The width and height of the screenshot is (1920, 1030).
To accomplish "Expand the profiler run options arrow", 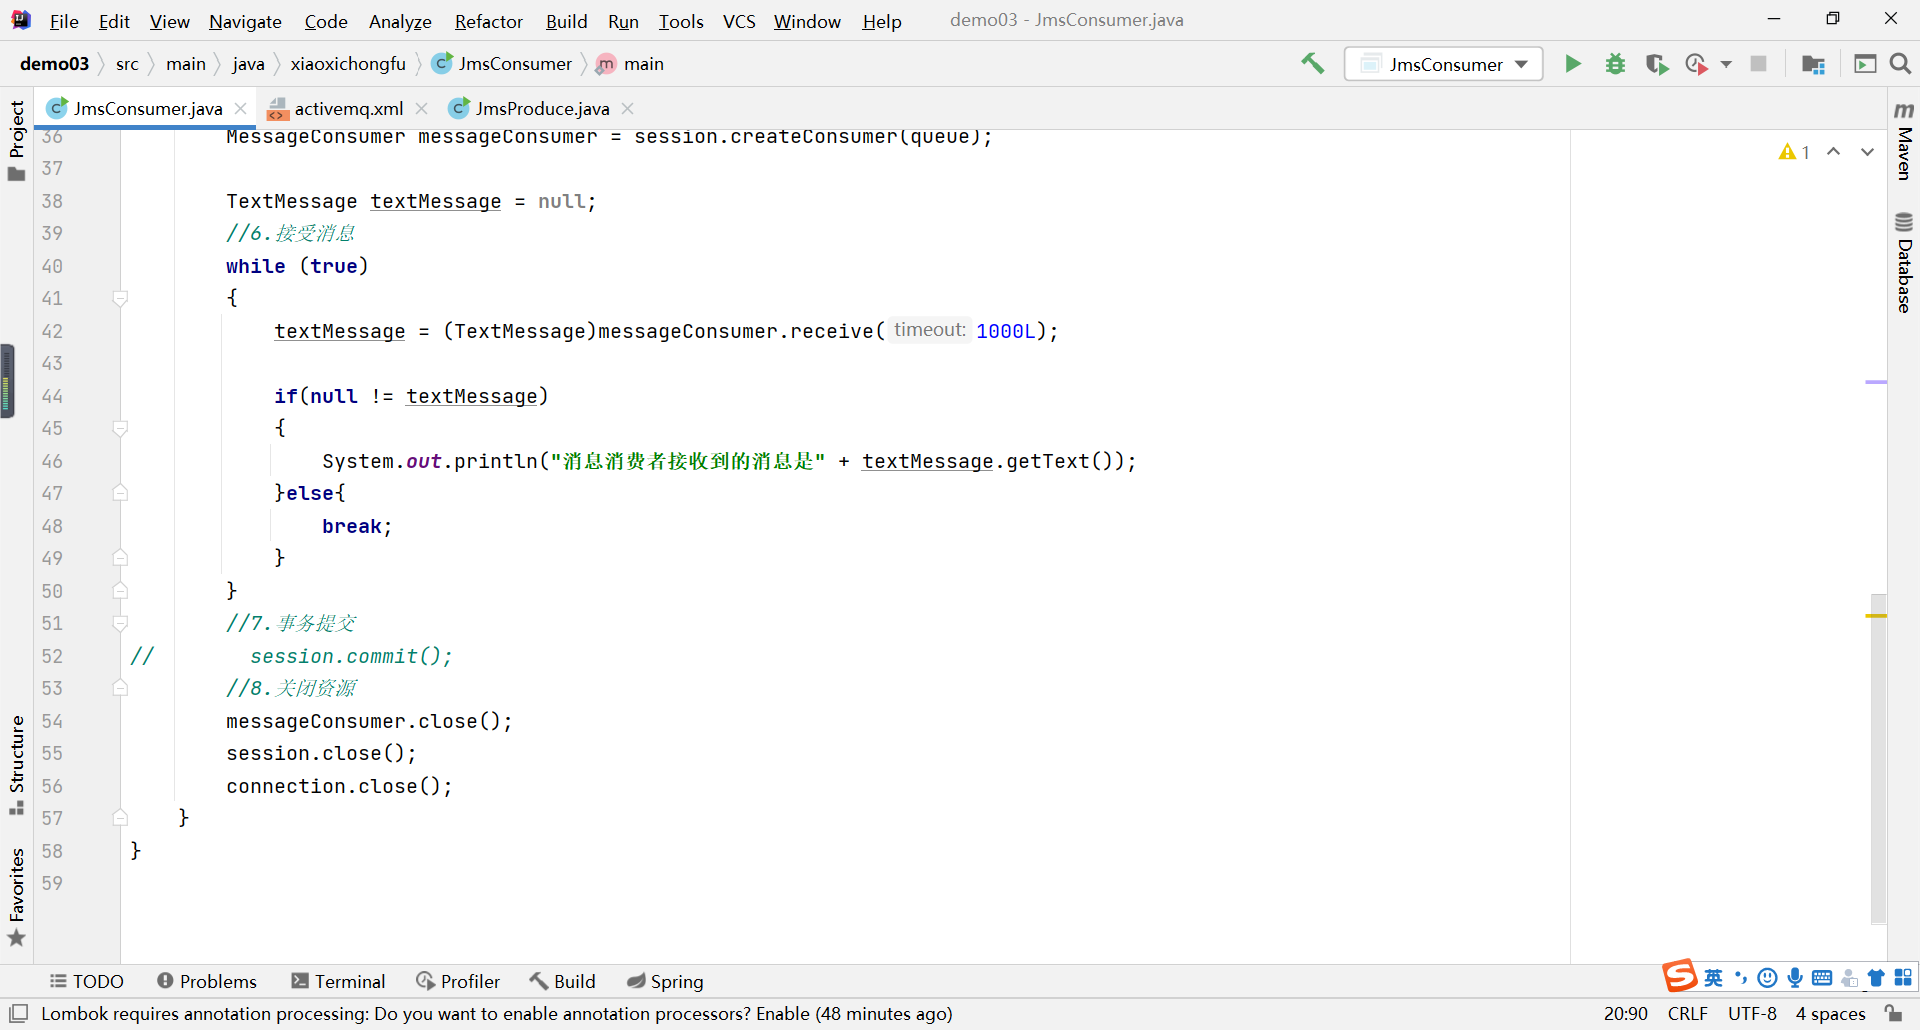I will tap(1726, 64).
